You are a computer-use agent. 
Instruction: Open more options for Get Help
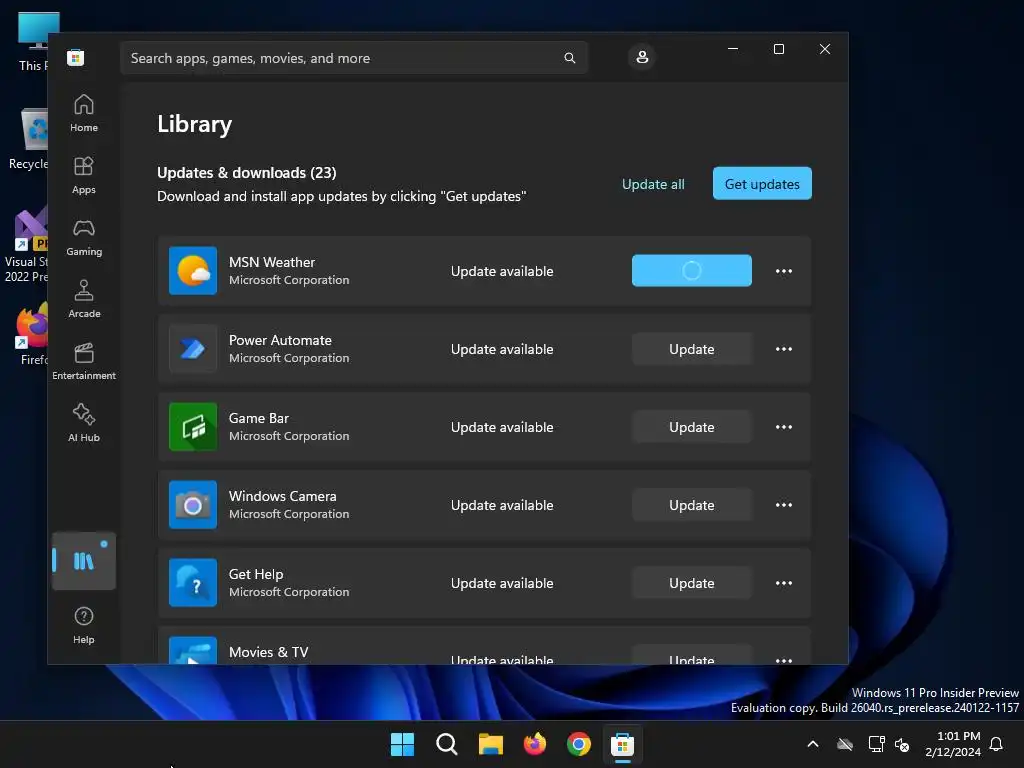tap(784, 583)
